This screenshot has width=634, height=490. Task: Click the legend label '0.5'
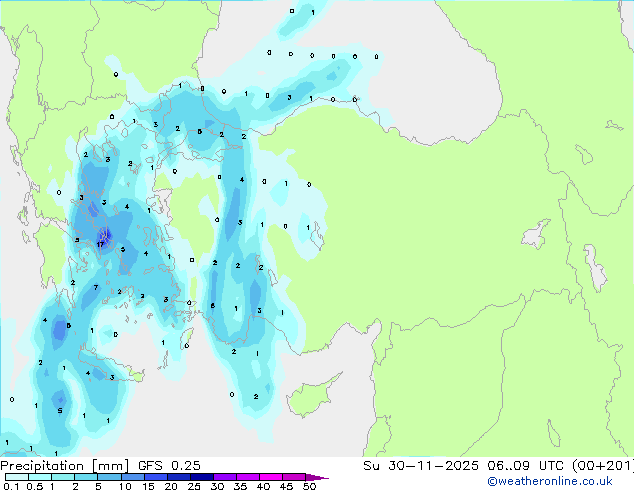34,486
